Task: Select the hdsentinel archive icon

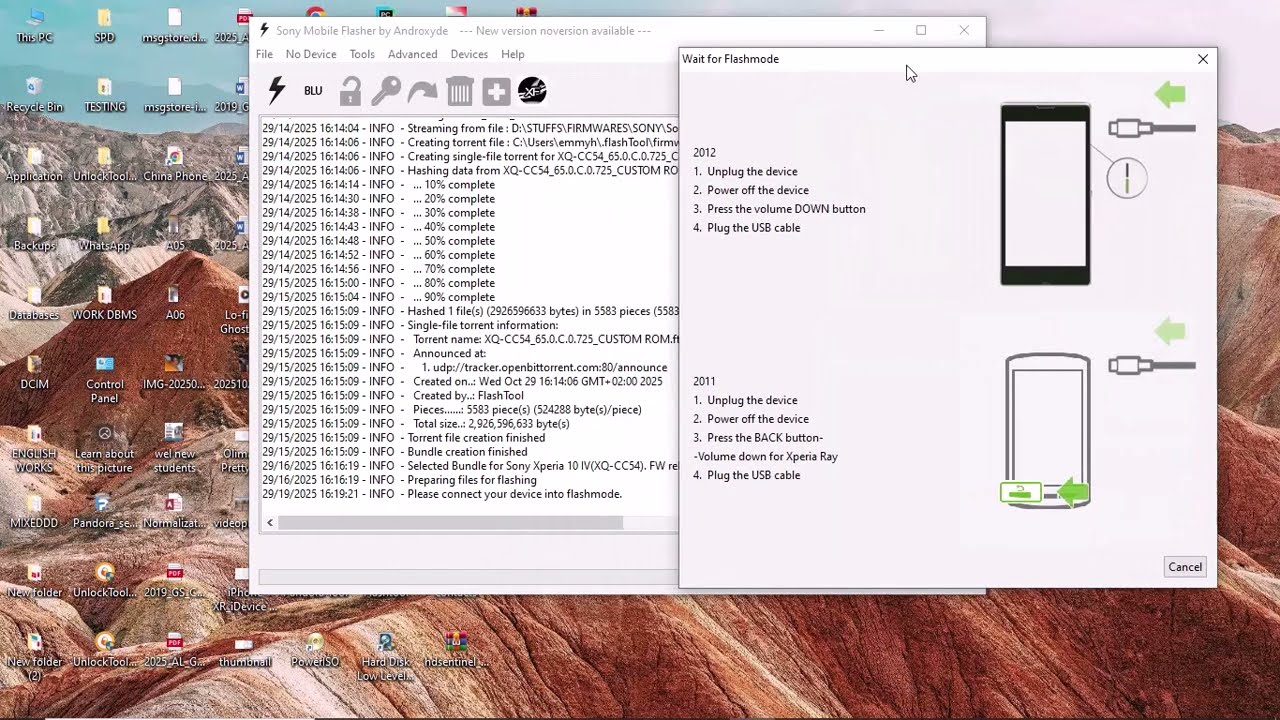Action: pos(455,649)
